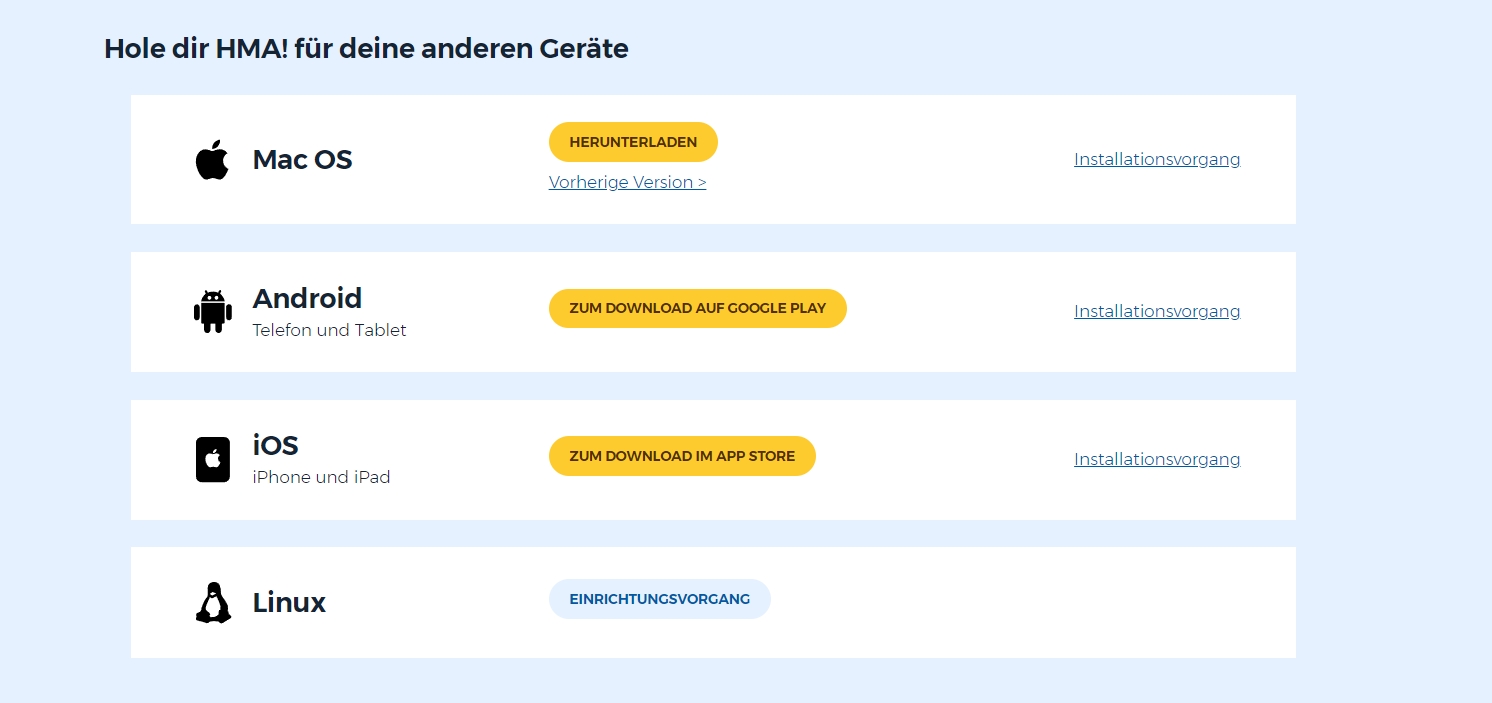Open the Vorherige Version link
1492x703 pixels.
coord(627,182)
